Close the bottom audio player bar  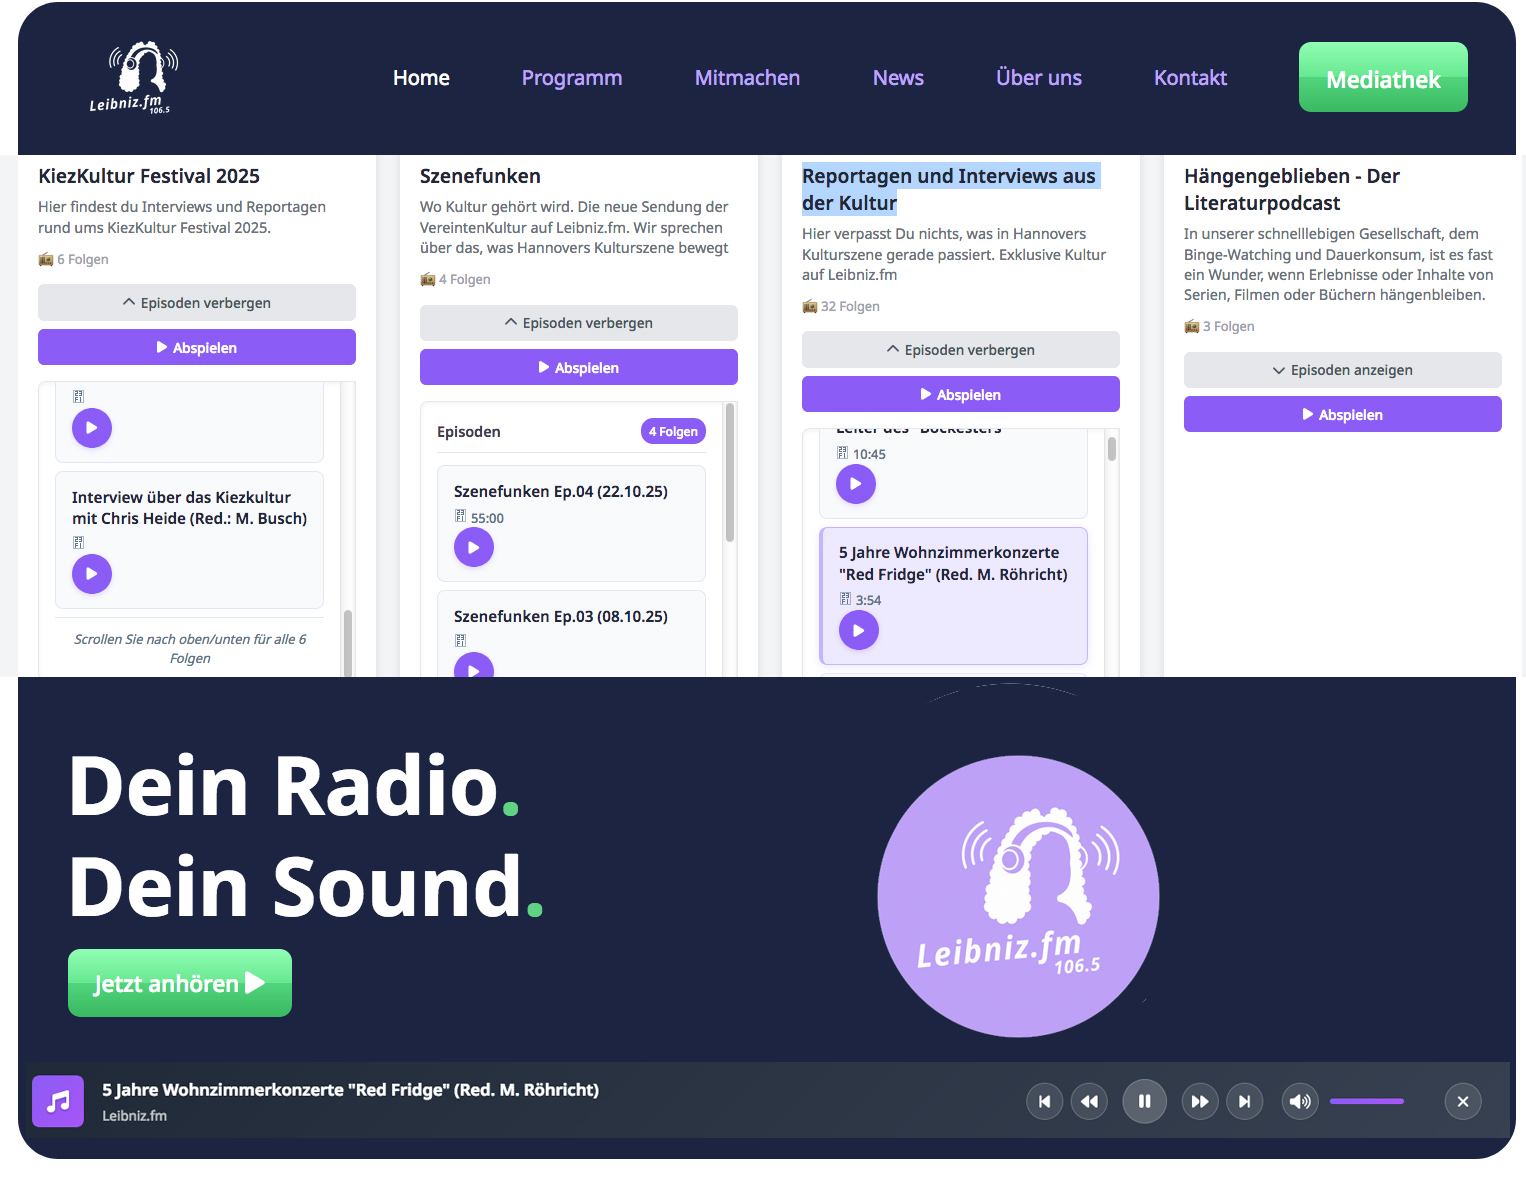point(1462,1101)
